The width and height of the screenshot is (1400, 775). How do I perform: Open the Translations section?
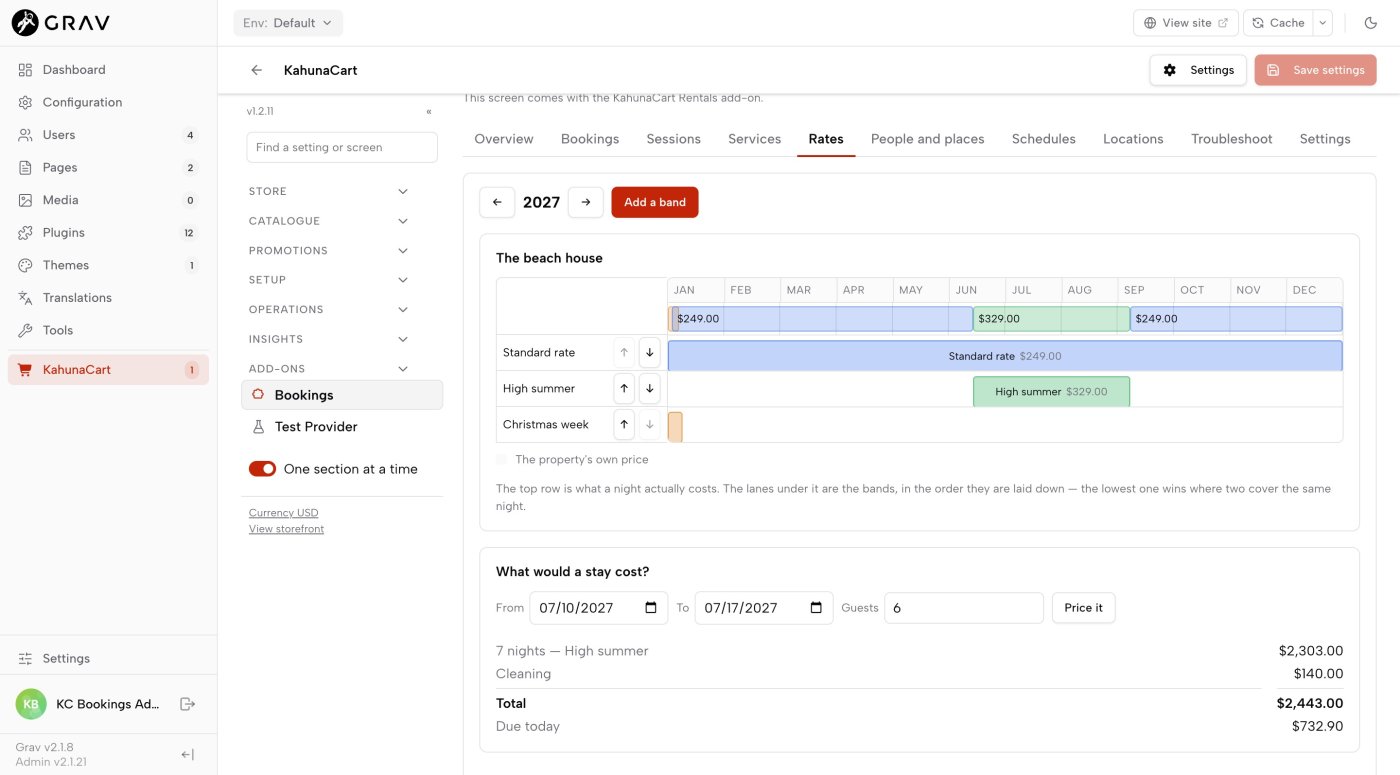point(108,297)
